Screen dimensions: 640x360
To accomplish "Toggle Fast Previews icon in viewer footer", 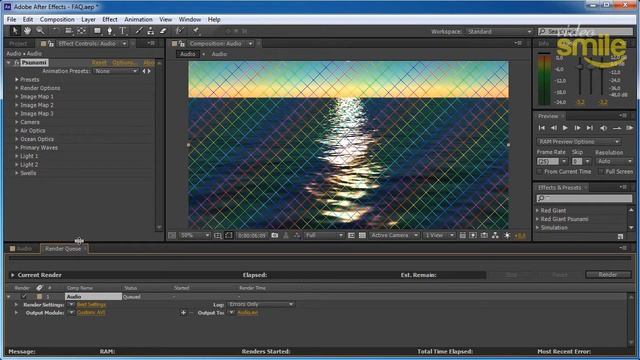I will pyautogui.click(x=473, y=236).
